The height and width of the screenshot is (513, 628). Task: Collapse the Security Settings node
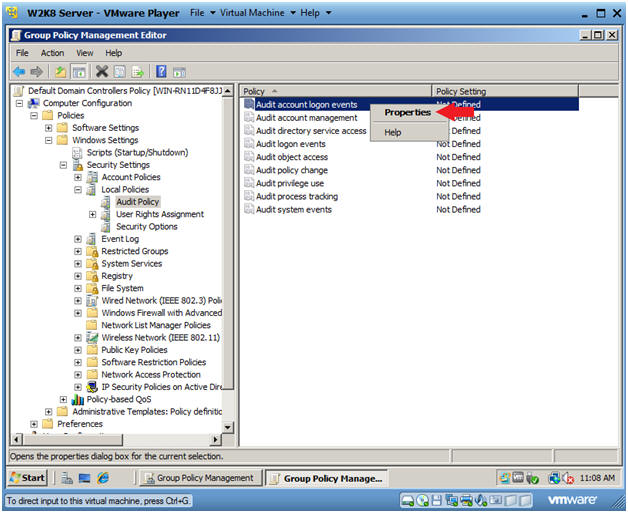click(63, 165)
